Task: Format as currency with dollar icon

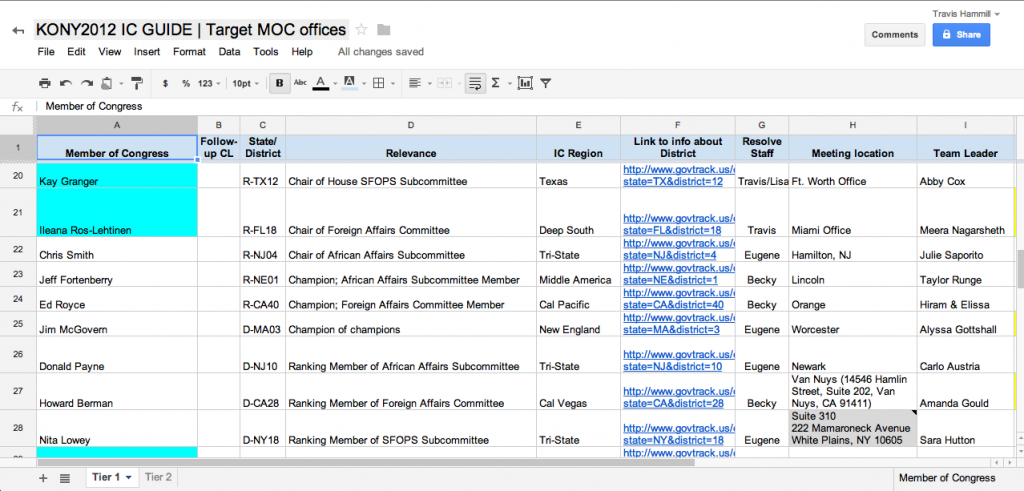Action: click(165, 84)
